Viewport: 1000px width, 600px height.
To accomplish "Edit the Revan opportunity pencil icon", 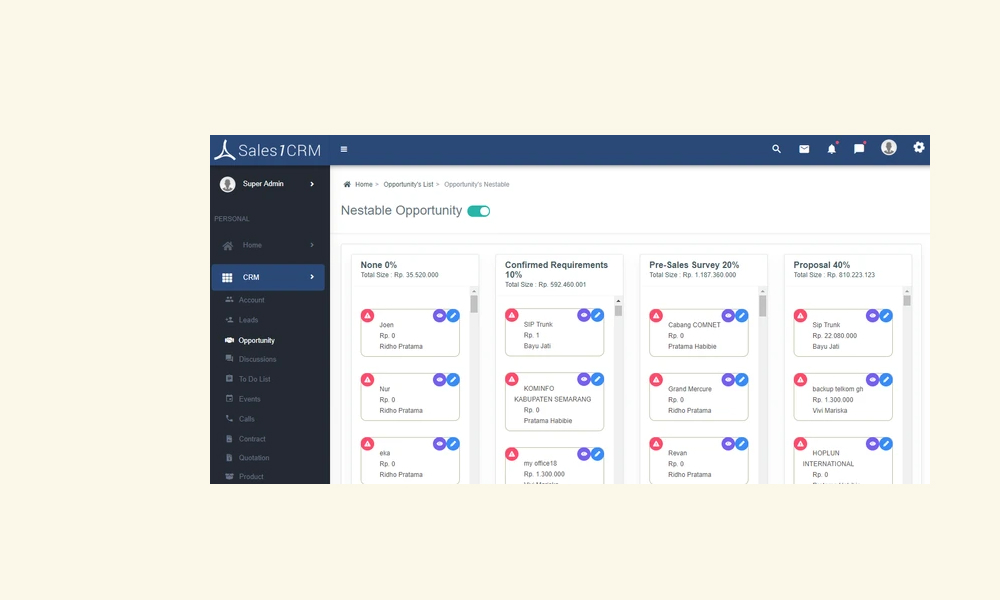I will (742, 444).
